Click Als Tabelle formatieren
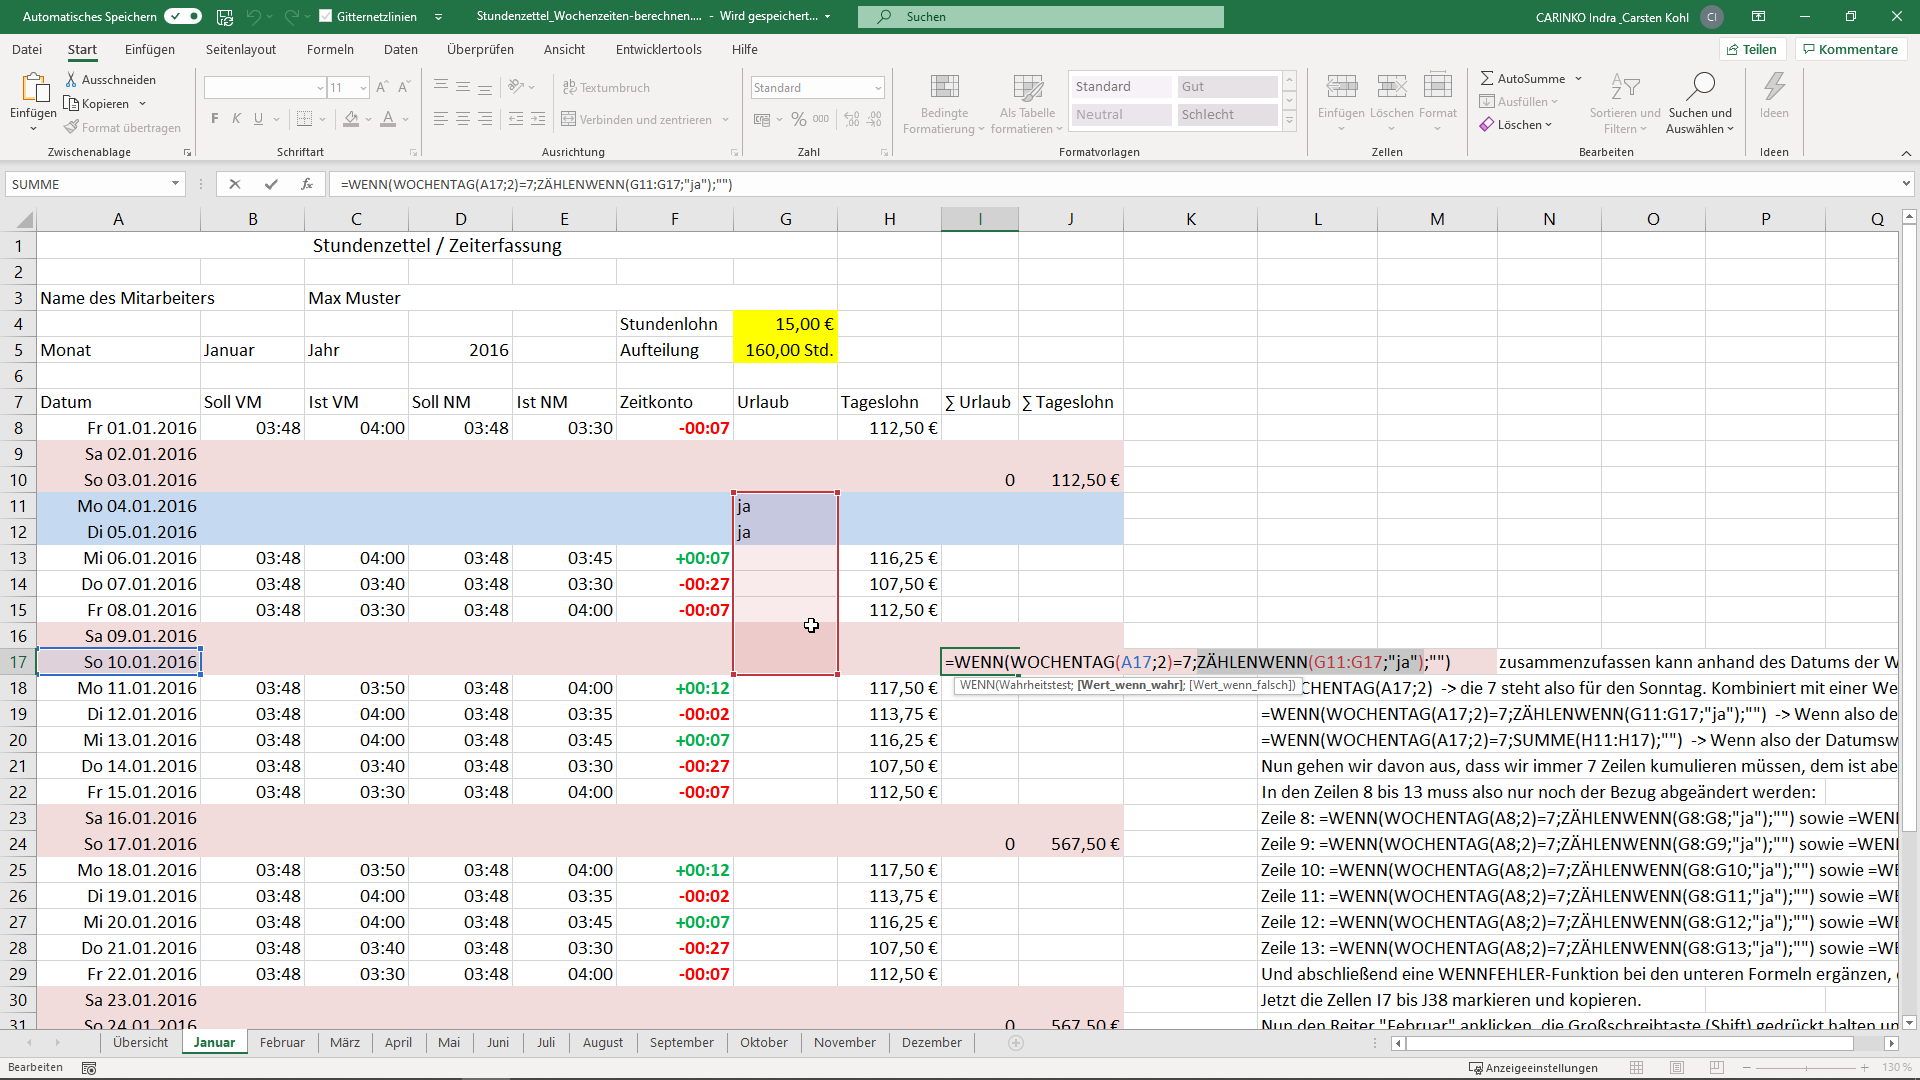The image size is (1920, 1080). click(x=1028, y=103)
